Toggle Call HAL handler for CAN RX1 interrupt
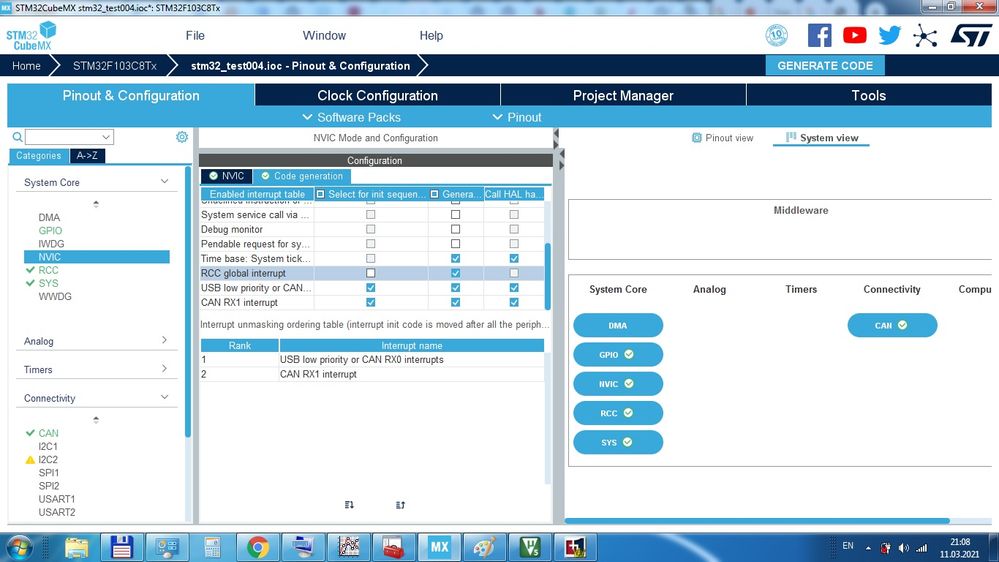 (514, 302)
